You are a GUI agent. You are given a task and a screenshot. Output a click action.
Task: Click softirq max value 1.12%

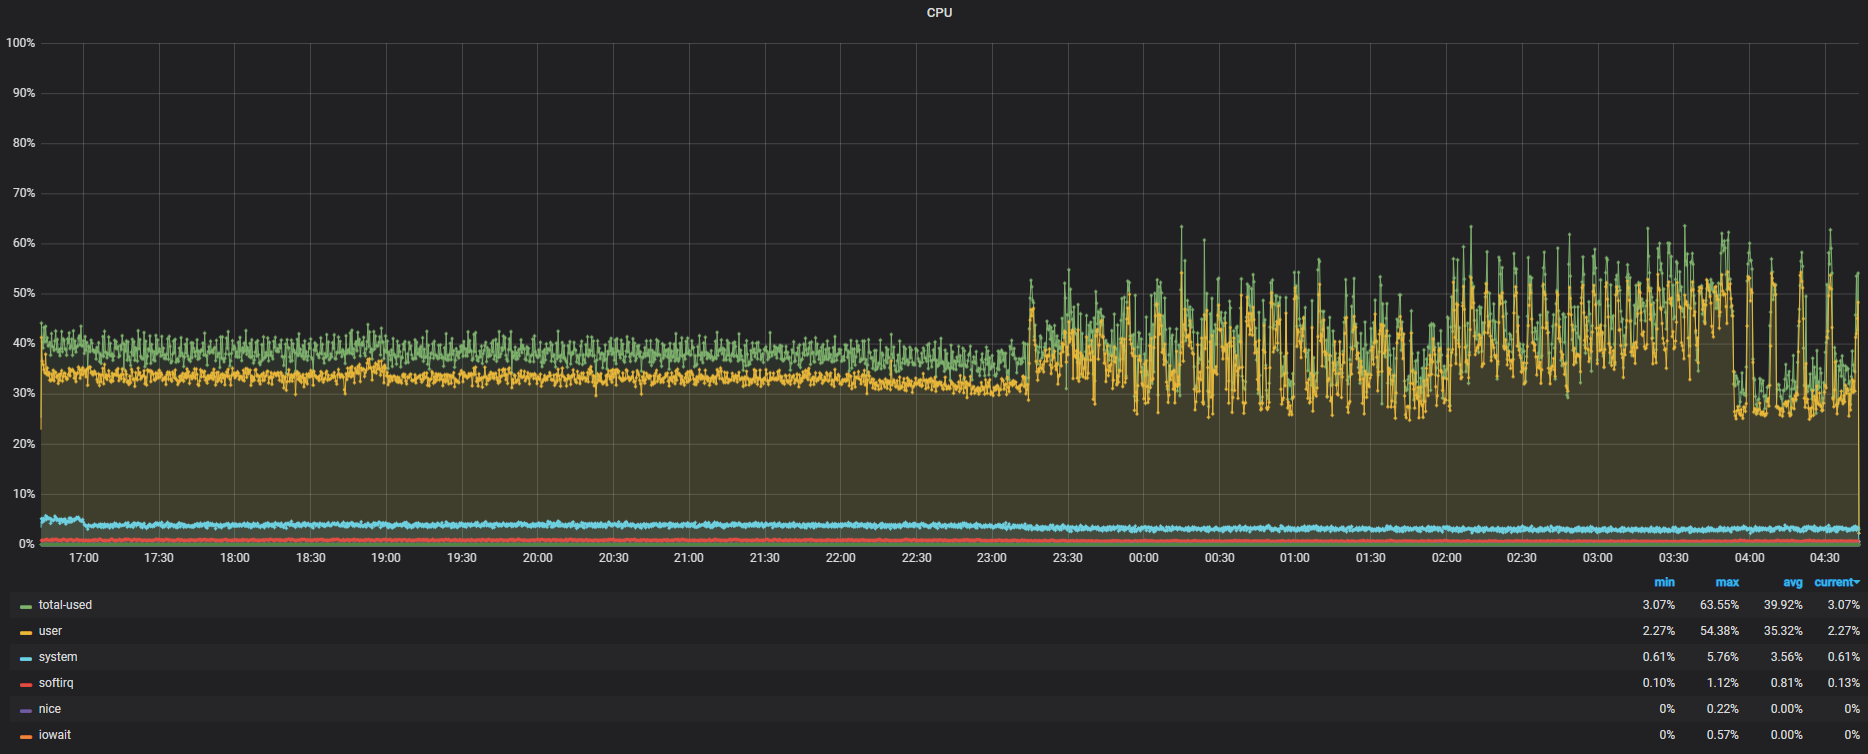point(1723,683)
